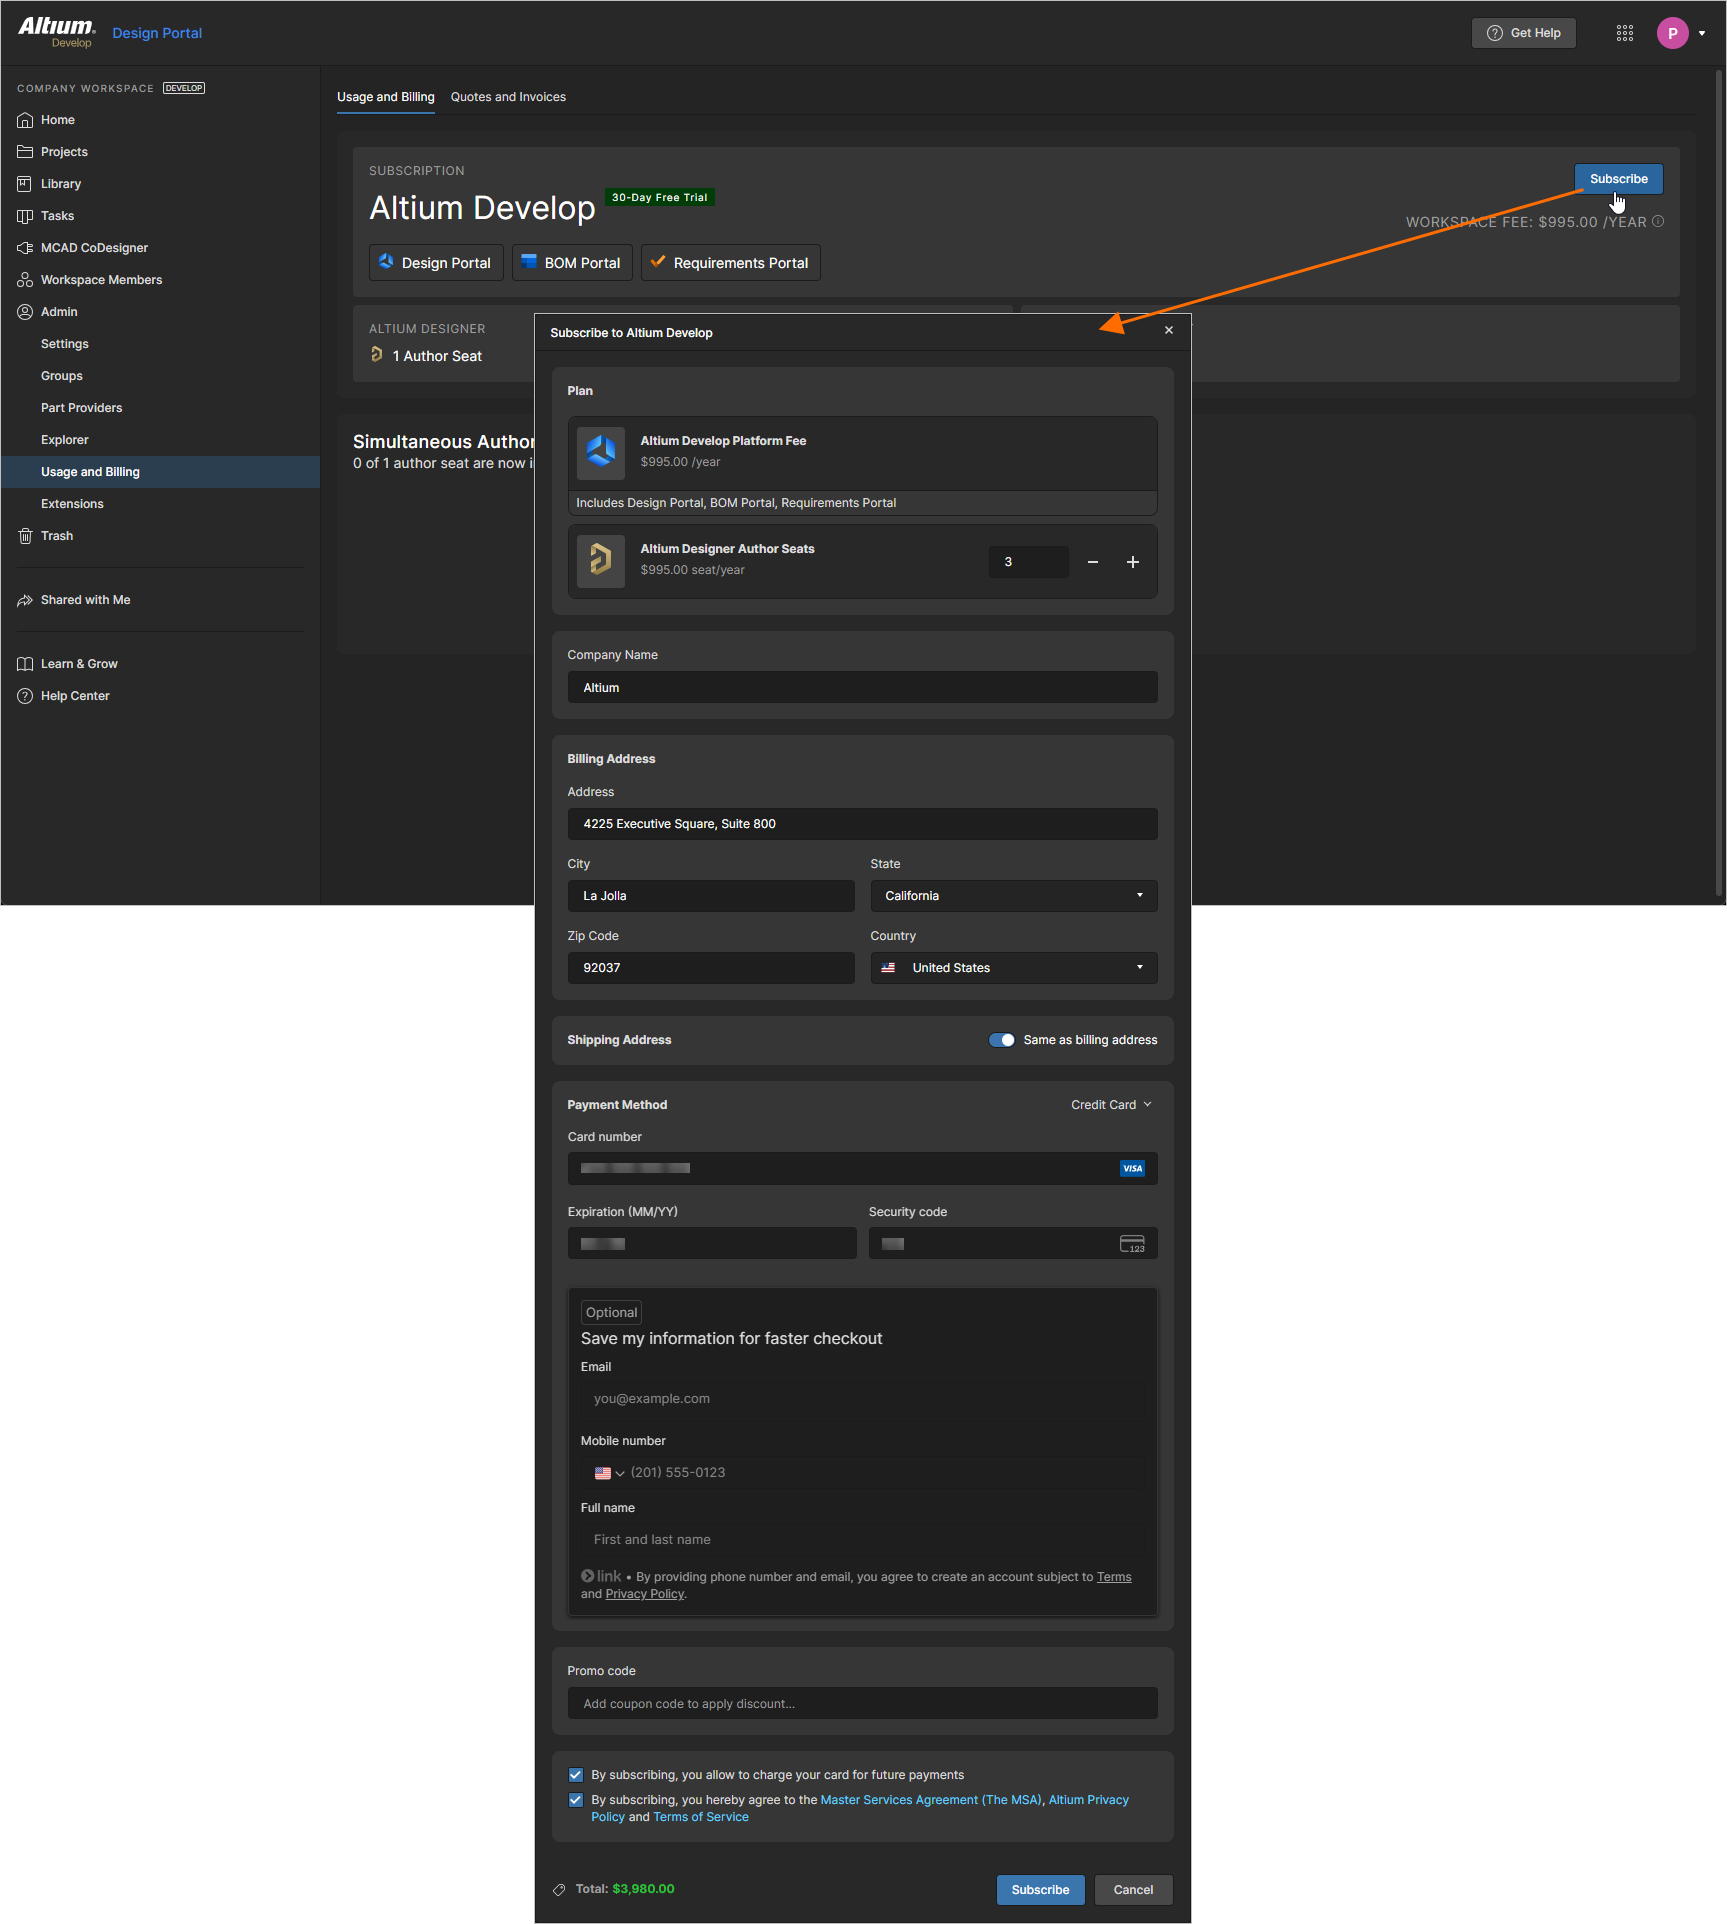Click the Library sidebar icon
Image resolution: width=1727 pixels, height=1924 pixels.
point(25,184)
